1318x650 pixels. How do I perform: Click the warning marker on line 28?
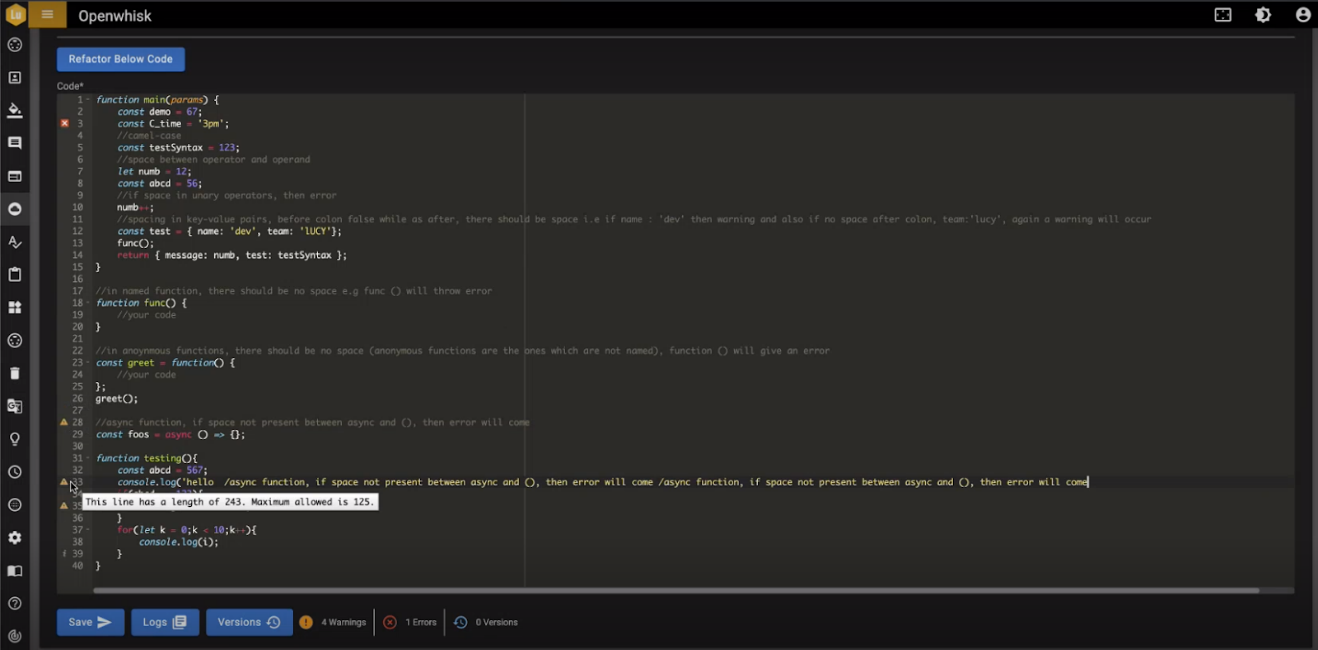[65, 422]
